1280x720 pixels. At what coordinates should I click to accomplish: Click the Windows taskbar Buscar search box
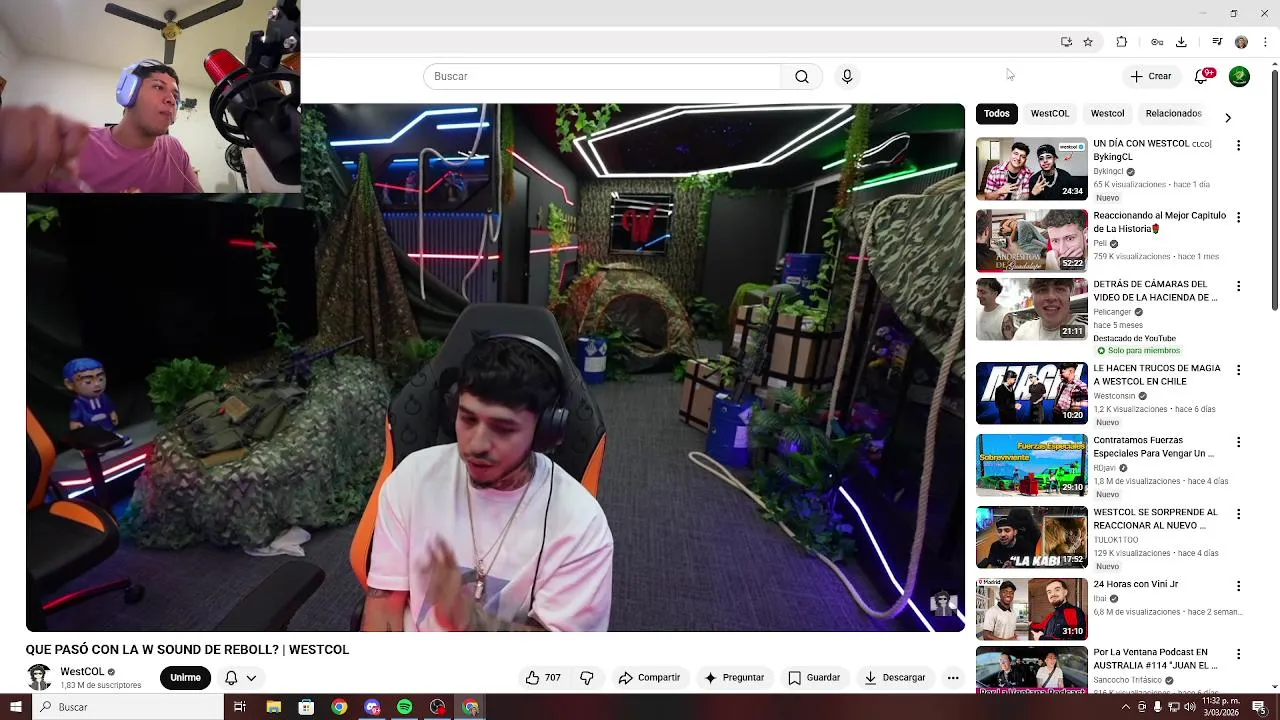[128, 707]
